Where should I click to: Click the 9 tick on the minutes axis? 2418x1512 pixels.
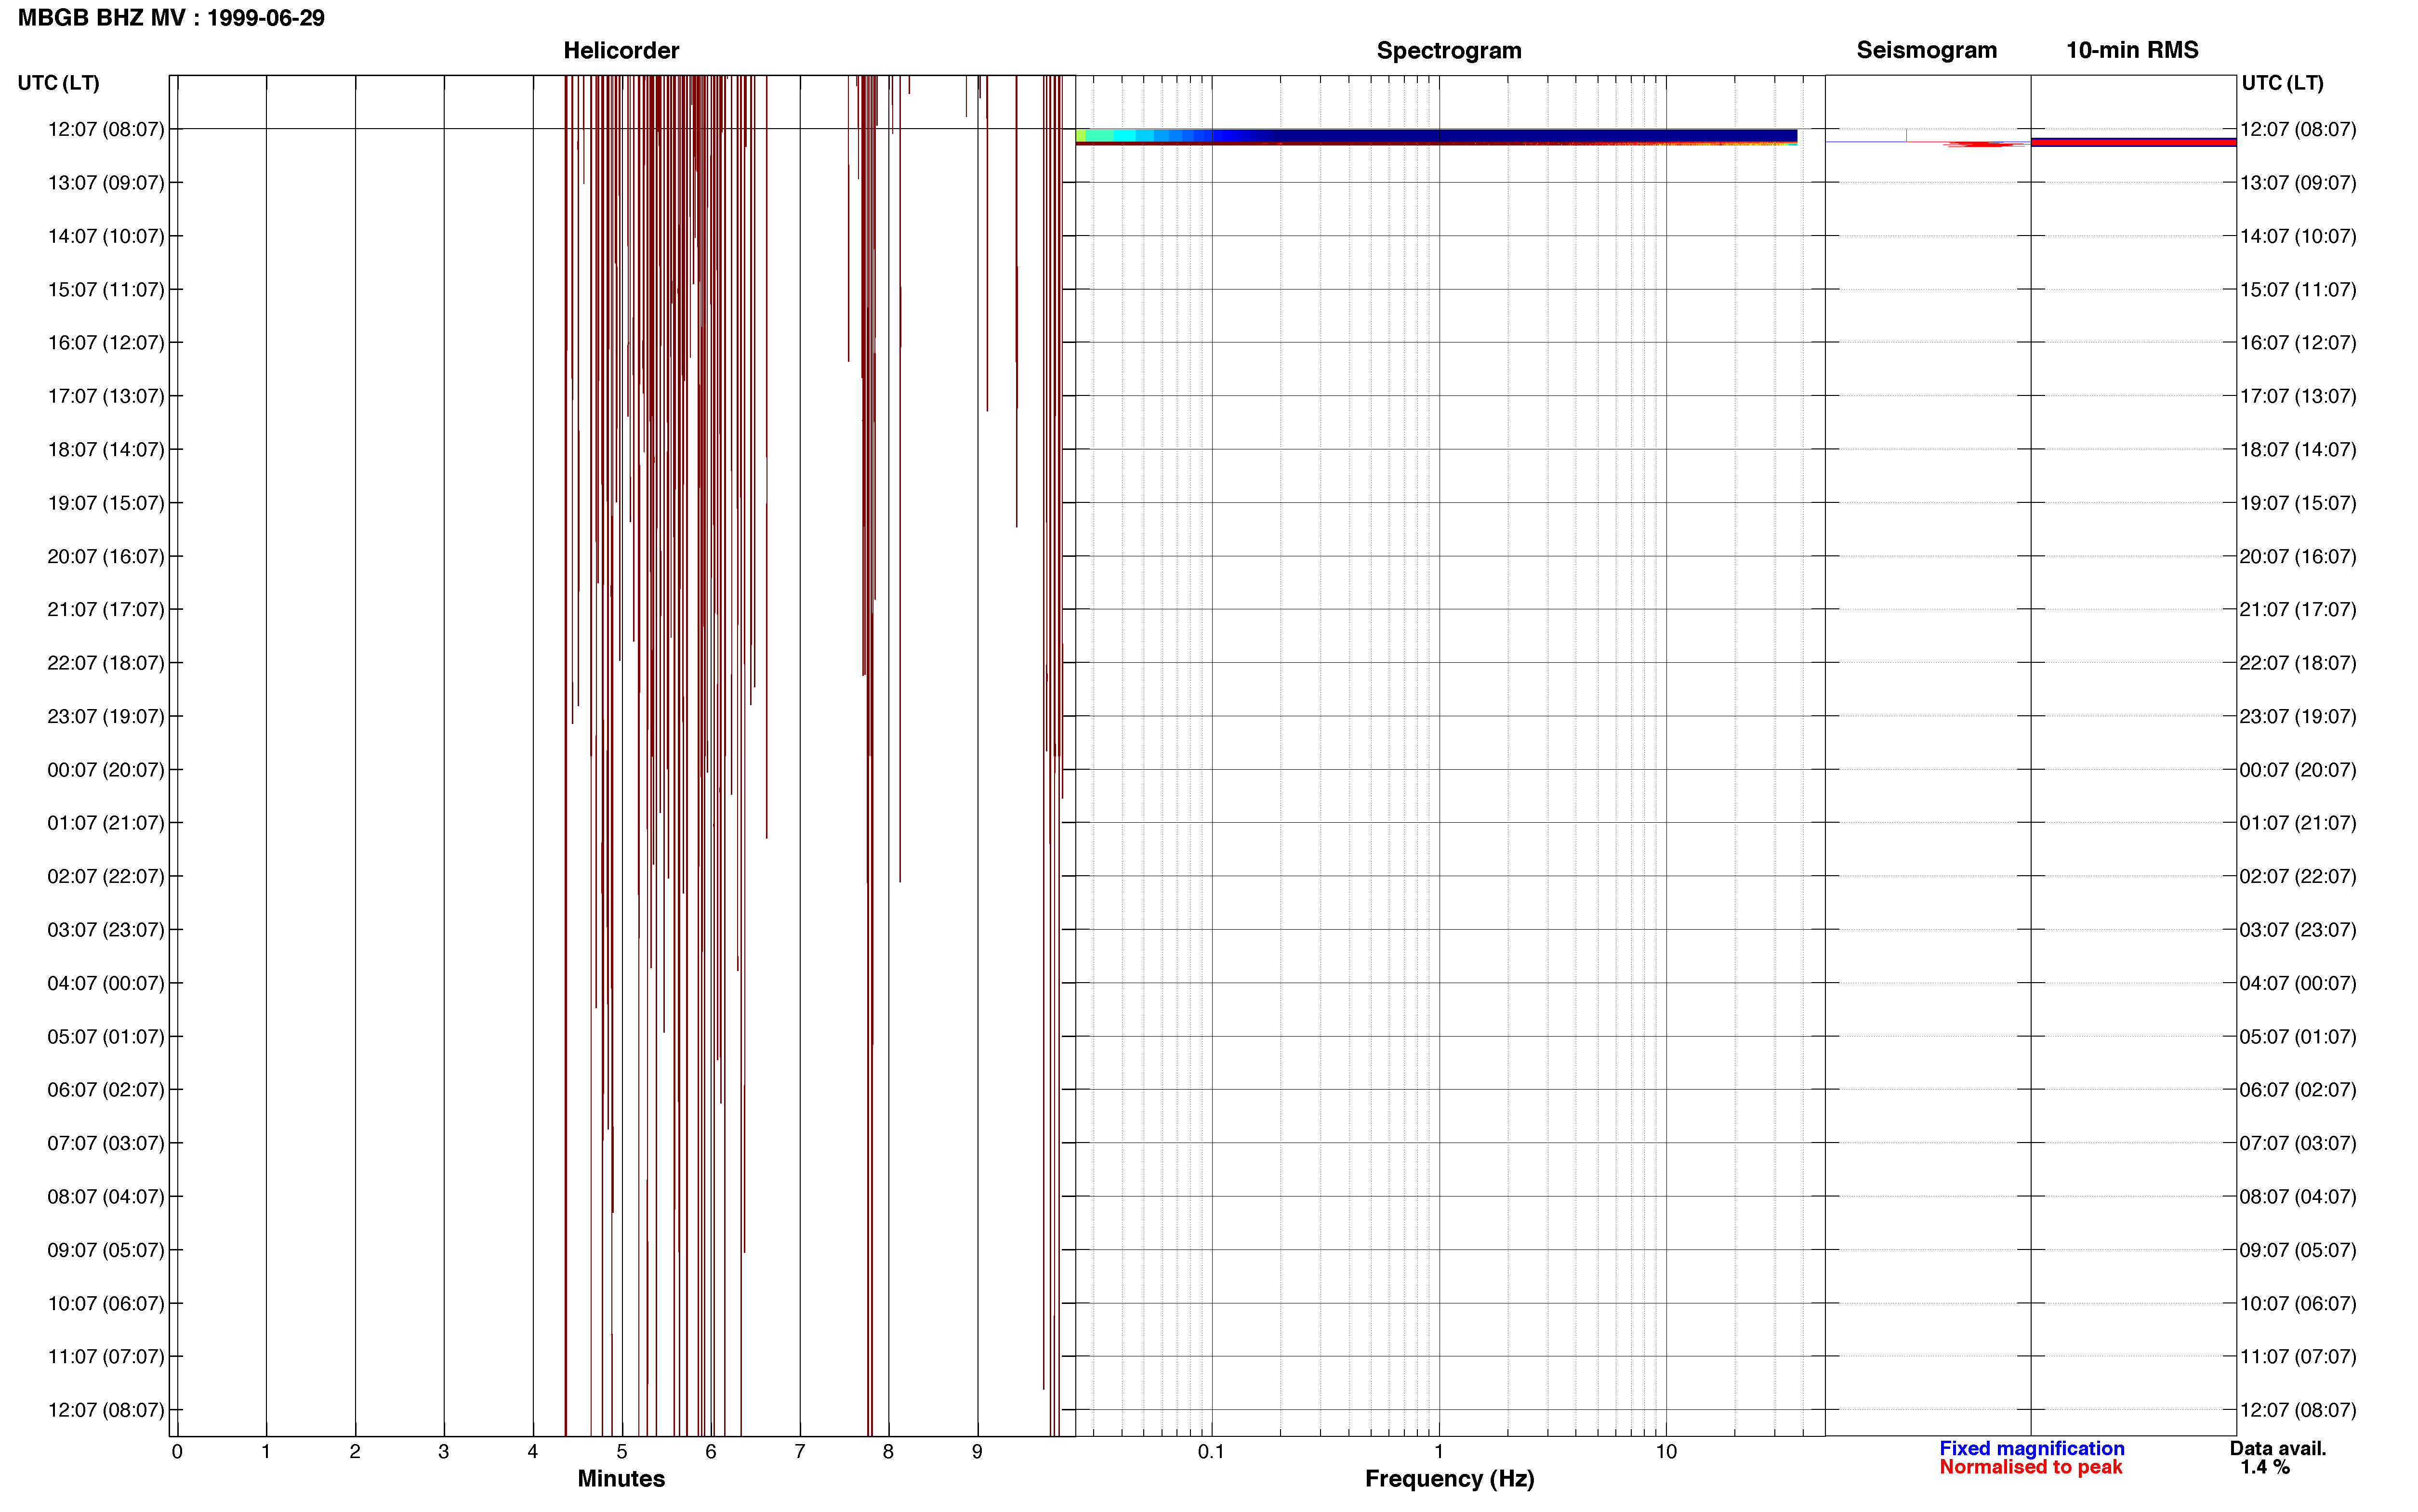977,1451
